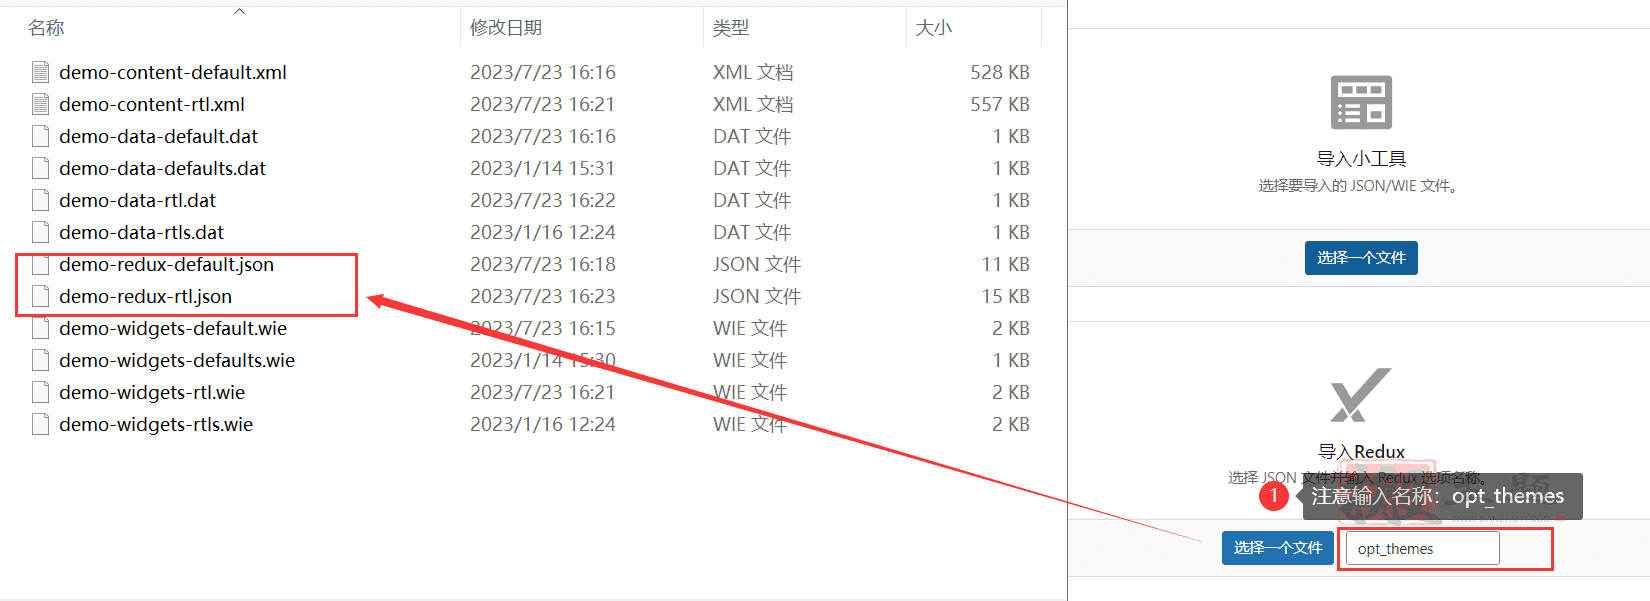
Task: Sort files by 类型 column header
Action: (731, 27)
